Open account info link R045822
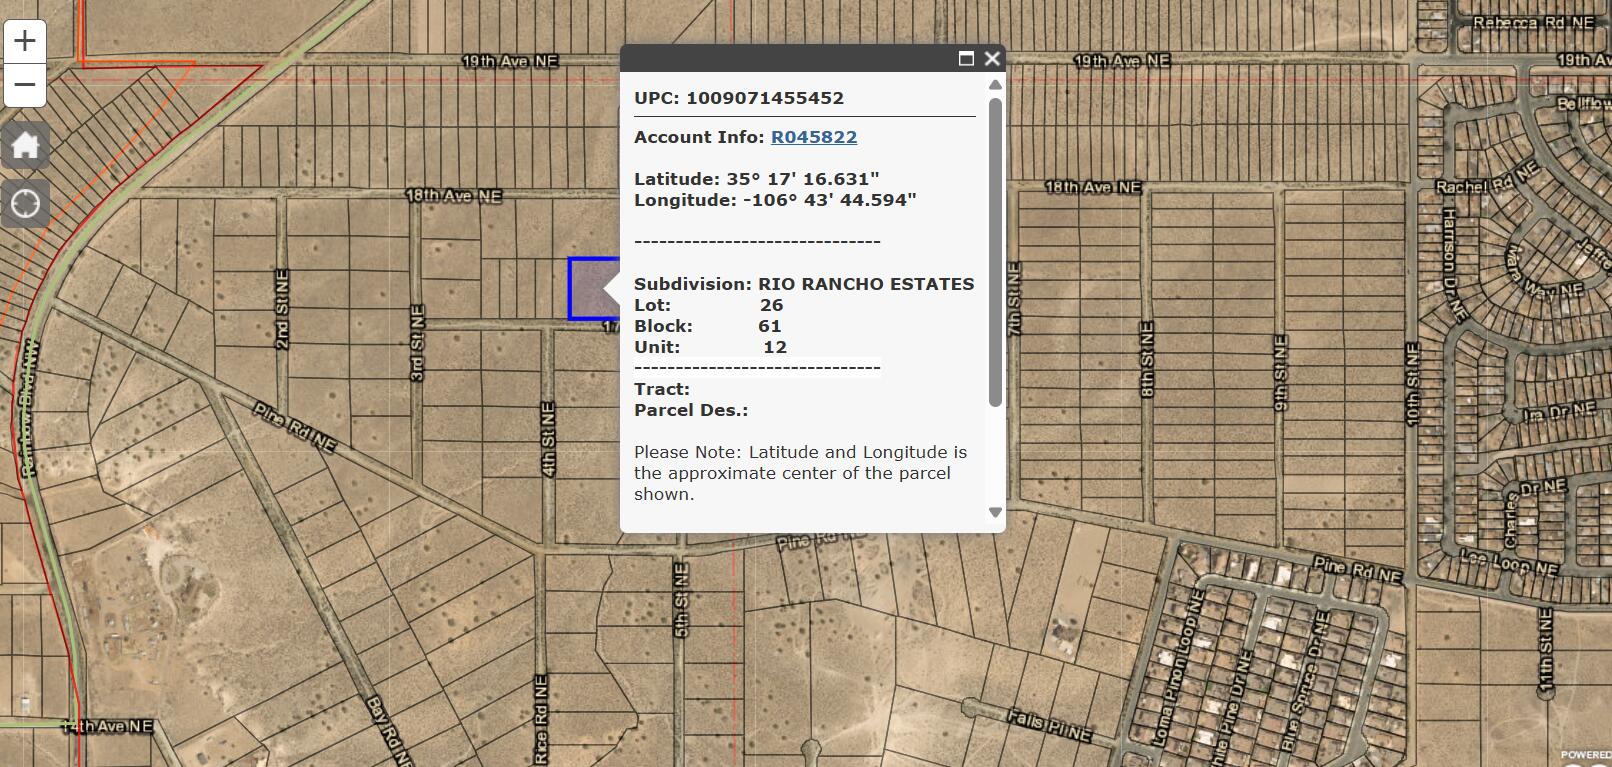This screenshot has height=767, width=1612. pos(813,137)
